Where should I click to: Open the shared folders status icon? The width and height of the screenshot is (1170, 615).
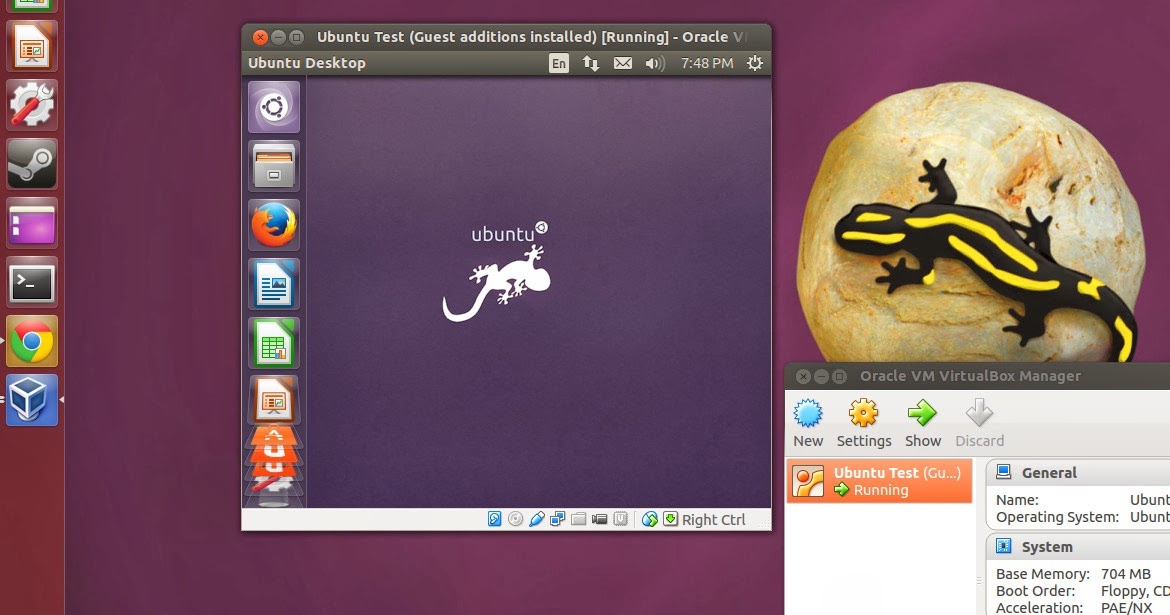[579, 519]
